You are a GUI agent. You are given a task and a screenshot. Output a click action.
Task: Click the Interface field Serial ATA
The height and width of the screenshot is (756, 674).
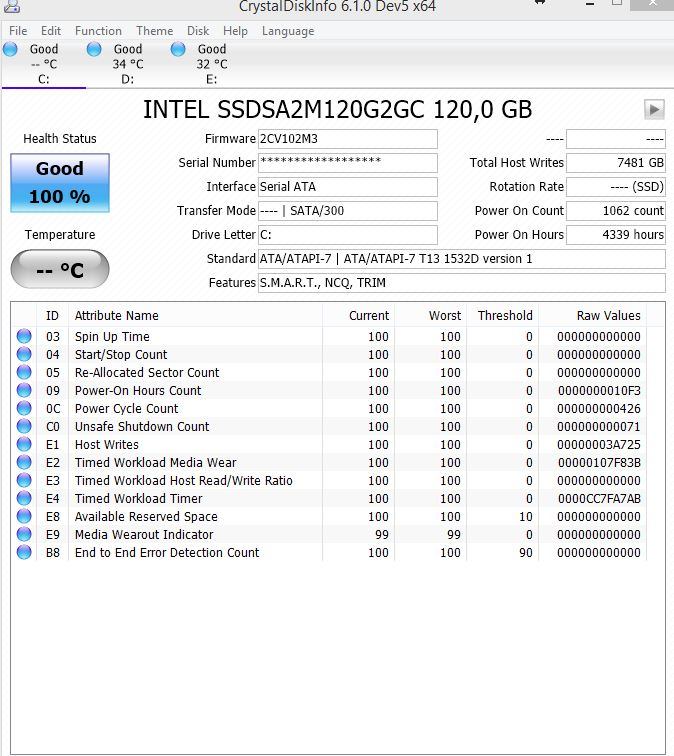coord(348,187)
